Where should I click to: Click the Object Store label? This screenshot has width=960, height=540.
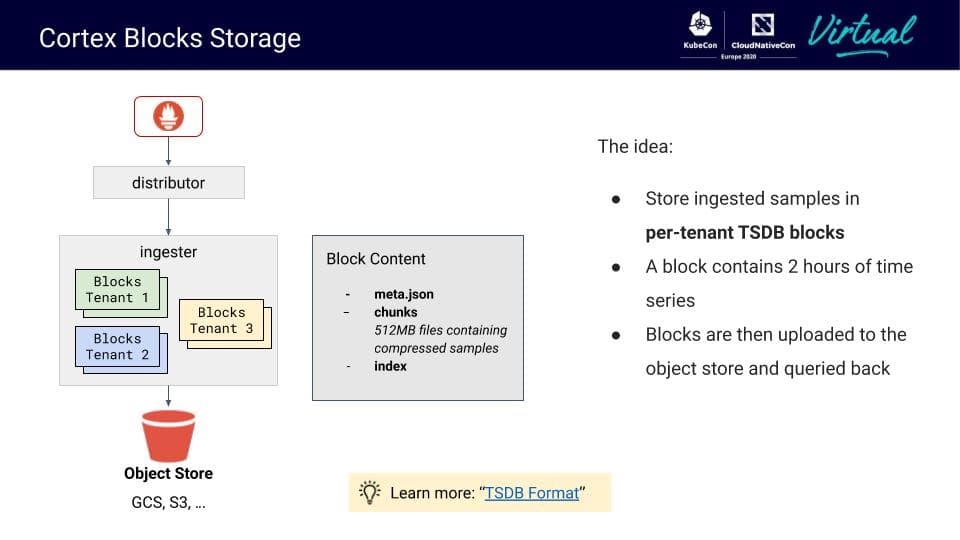168,473
